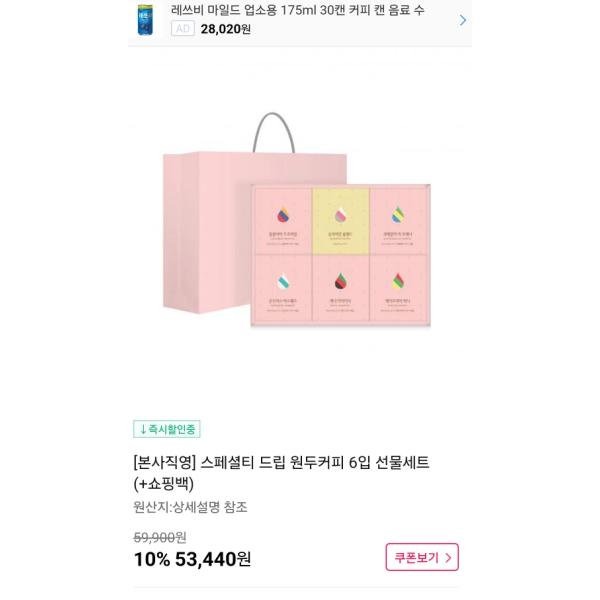Click the discounted price 53,440원
The image size is (600, 600).
[213, 559]
